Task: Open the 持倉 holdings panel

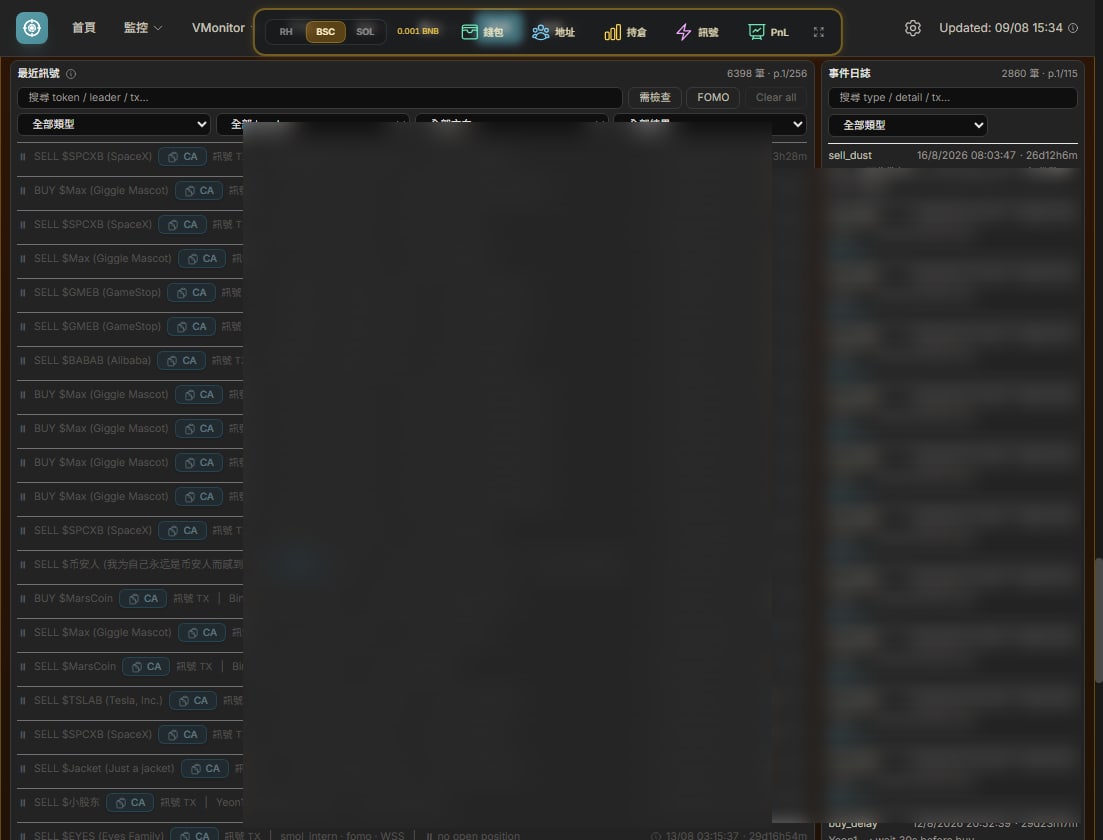Action: click(625, 32)
